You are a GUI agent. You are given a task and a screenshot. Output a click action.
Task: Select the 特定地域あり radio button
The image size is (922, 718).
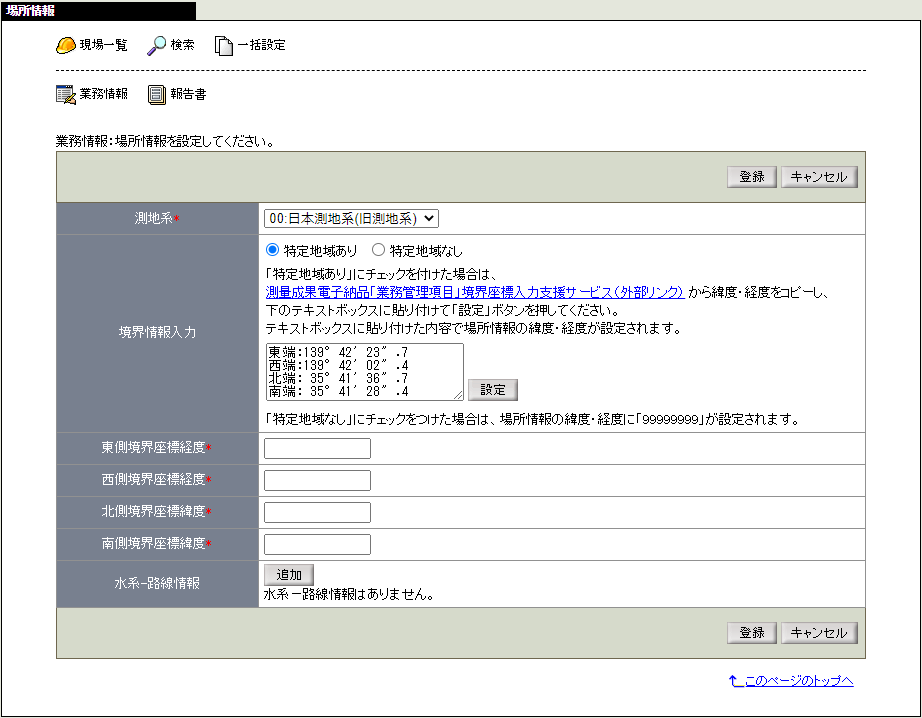pyautogui.click(x=272, y=250)
